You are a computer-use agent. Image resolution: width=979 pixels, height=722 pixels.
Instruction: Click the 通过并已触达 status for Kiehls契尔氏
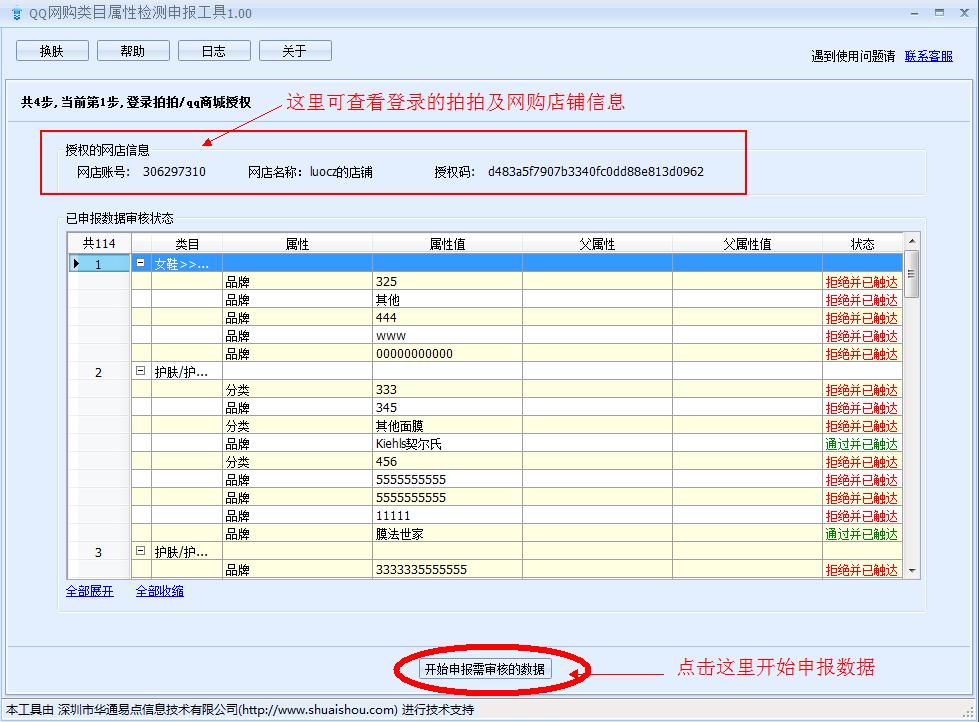[x=862, y=444]
